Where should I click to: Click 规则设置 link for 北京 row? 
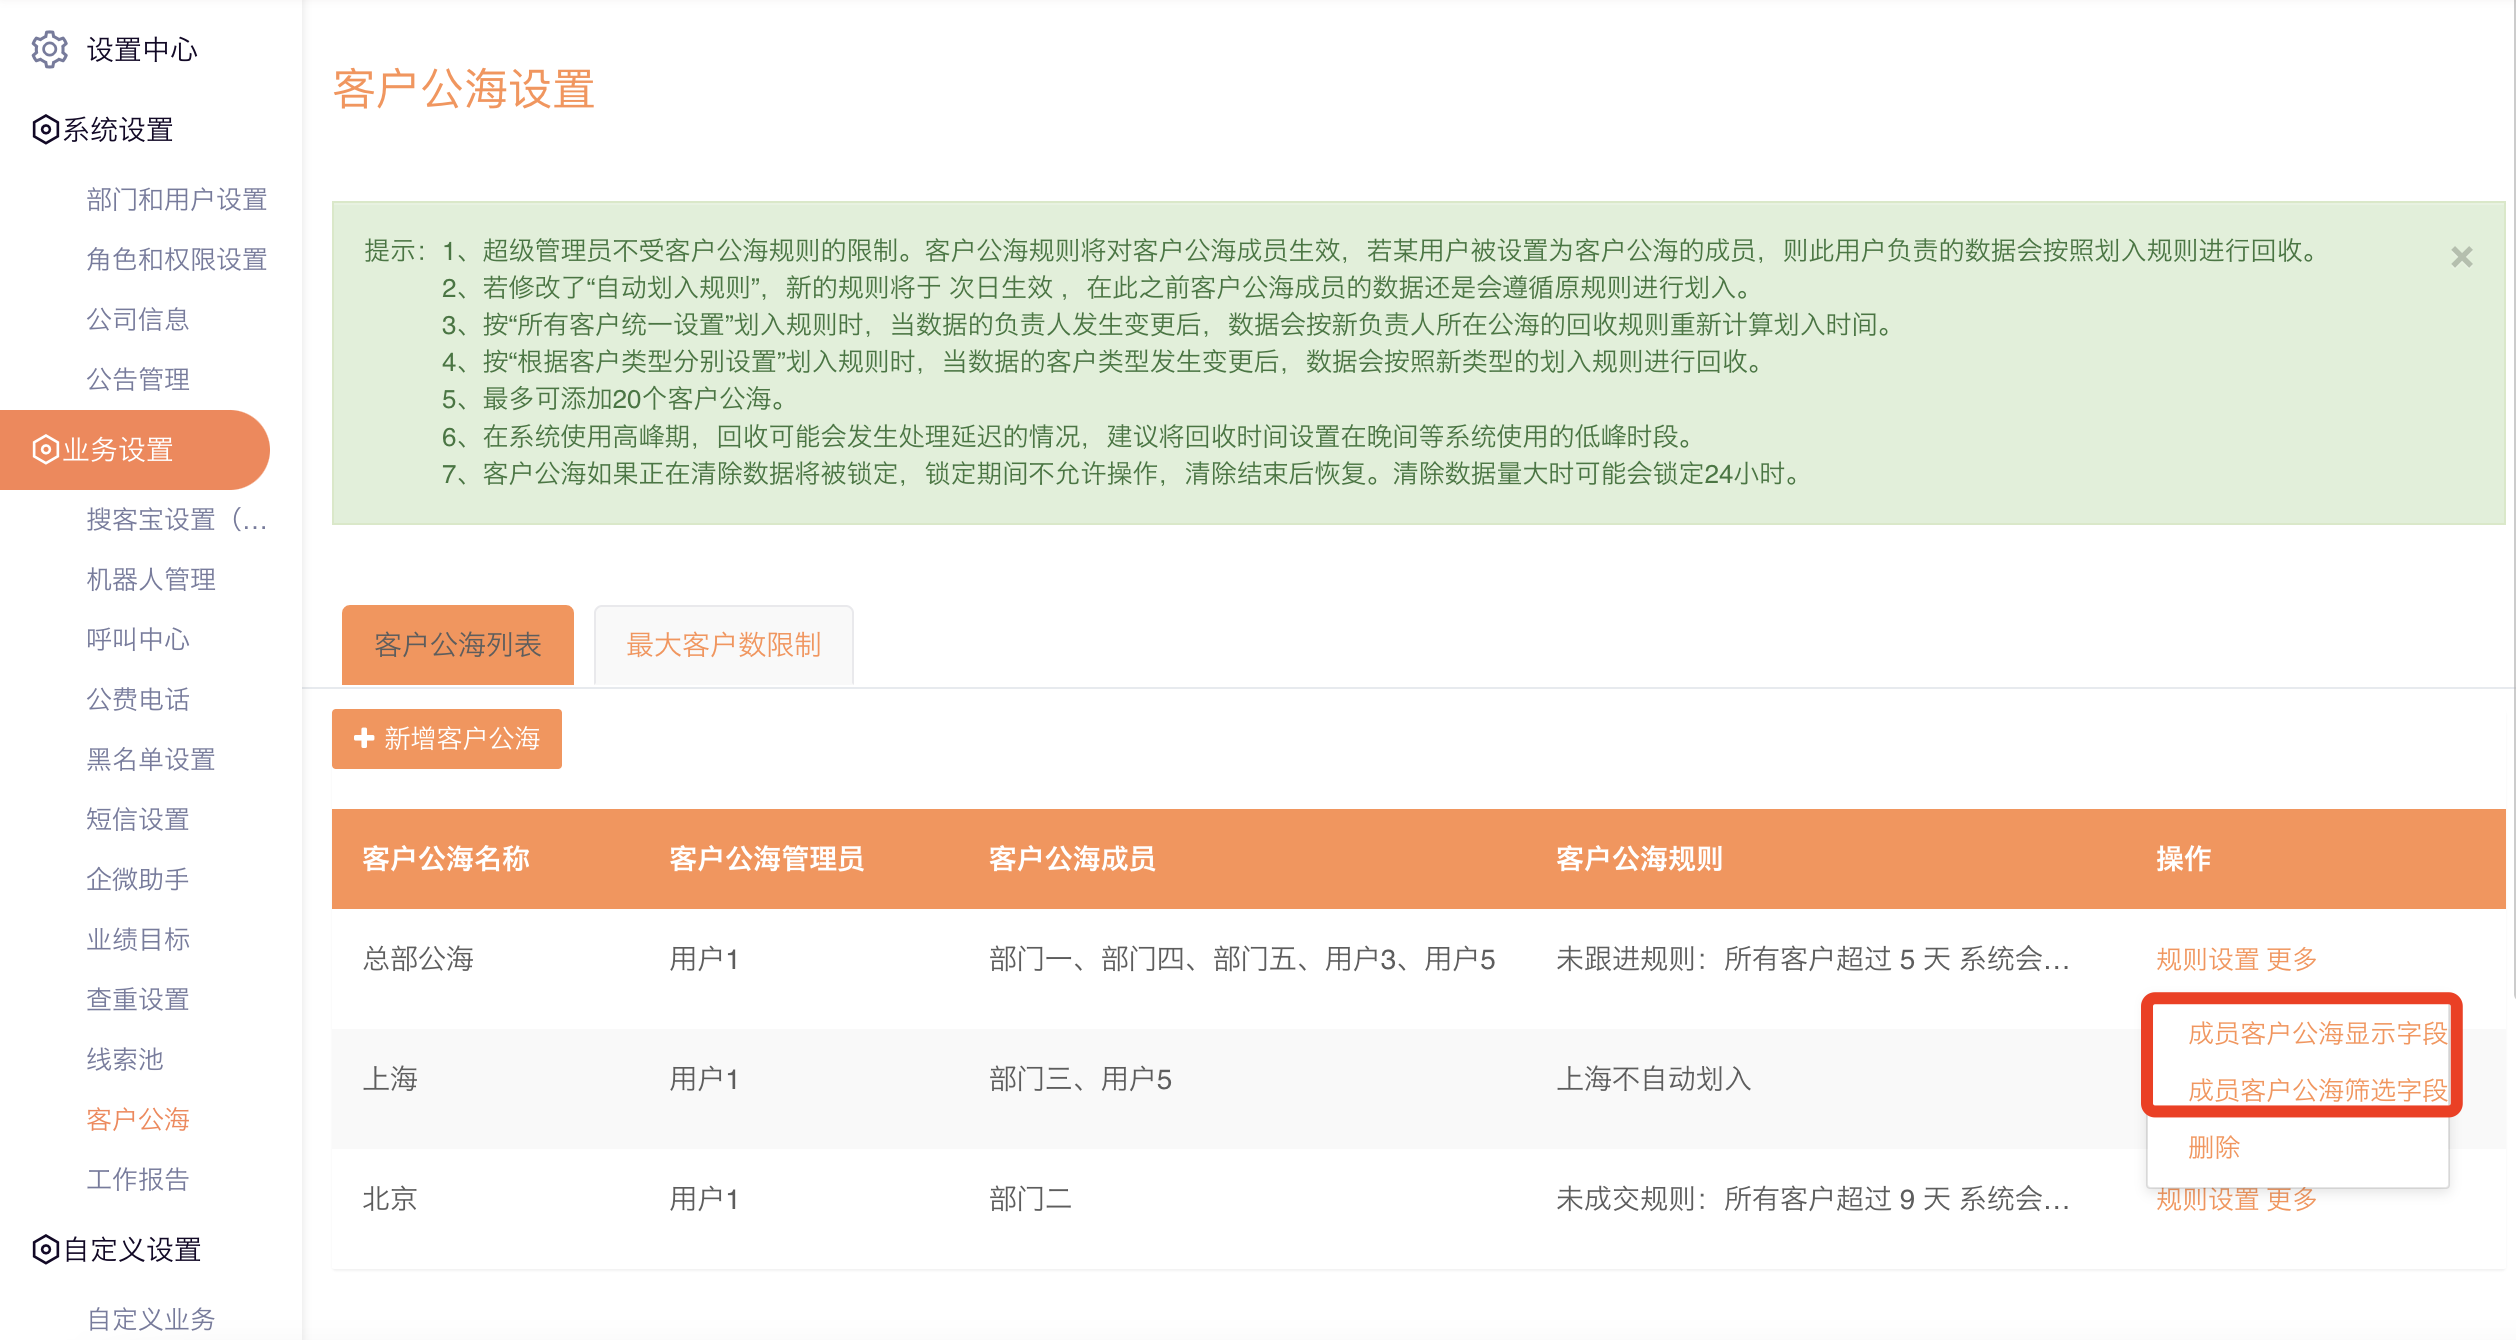pyautogui.click(x=2207, y=1199)
